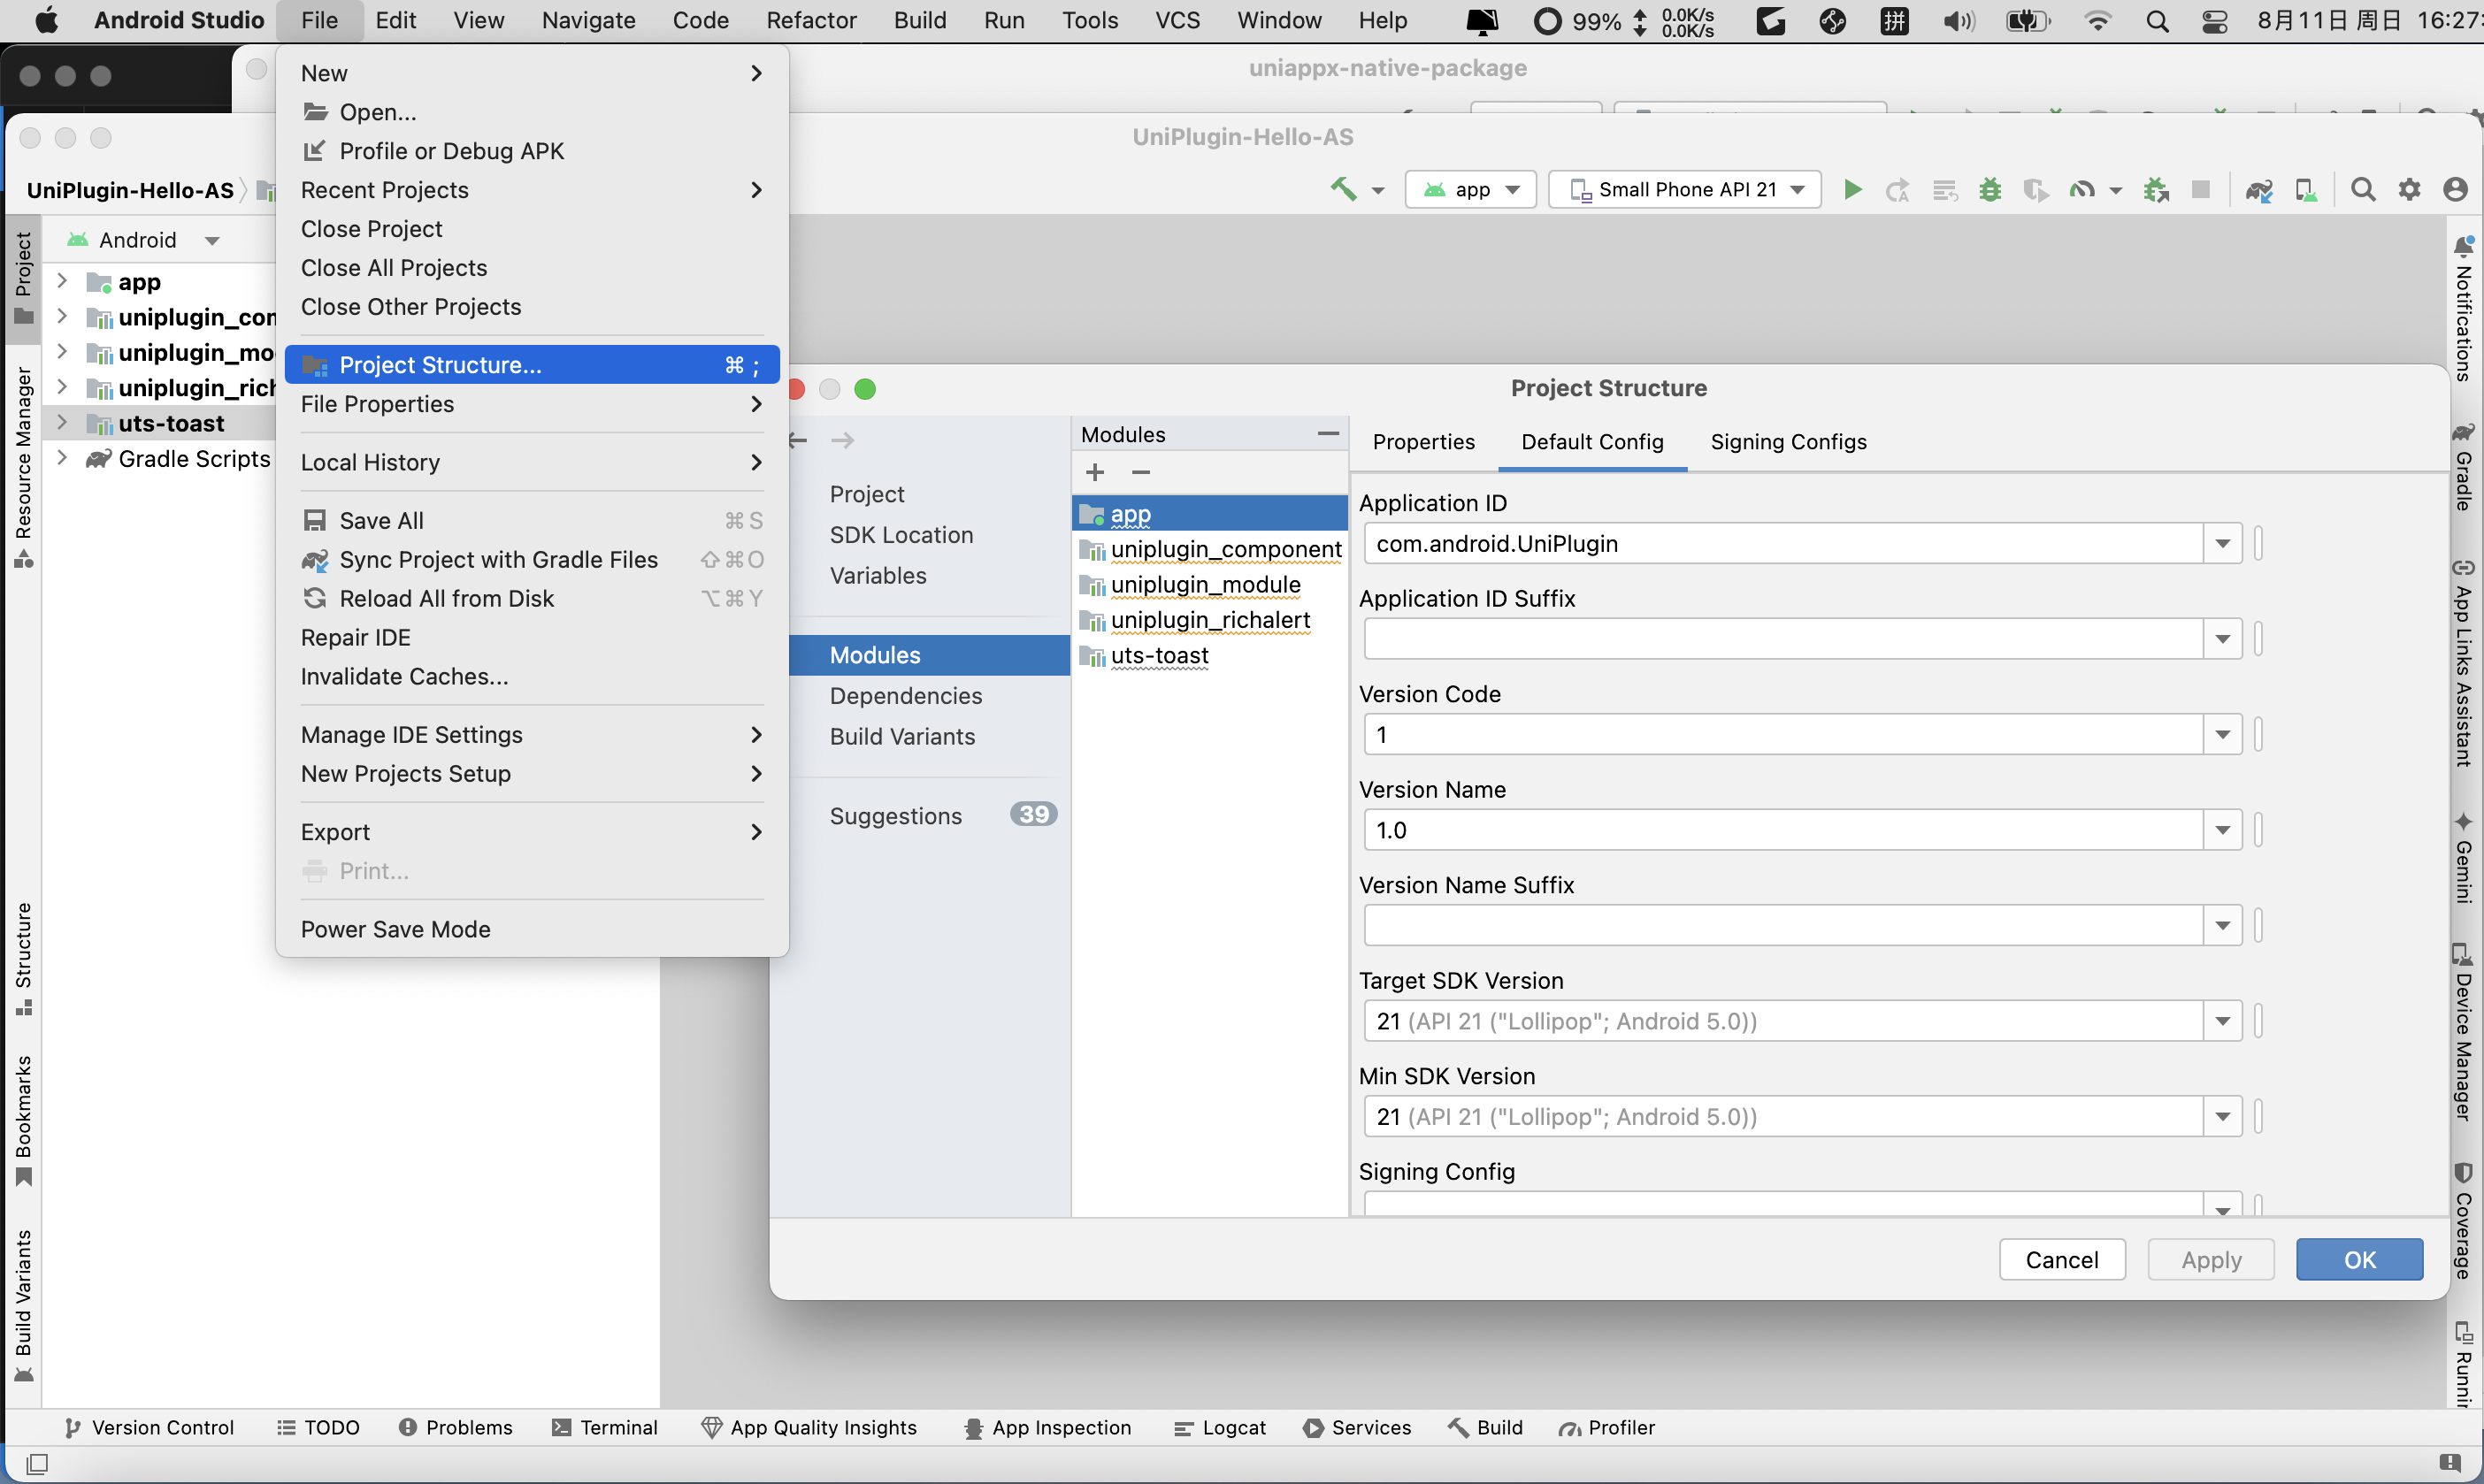
Task: Open the Version Name dropdown arrow
Action: (2222, 830)
